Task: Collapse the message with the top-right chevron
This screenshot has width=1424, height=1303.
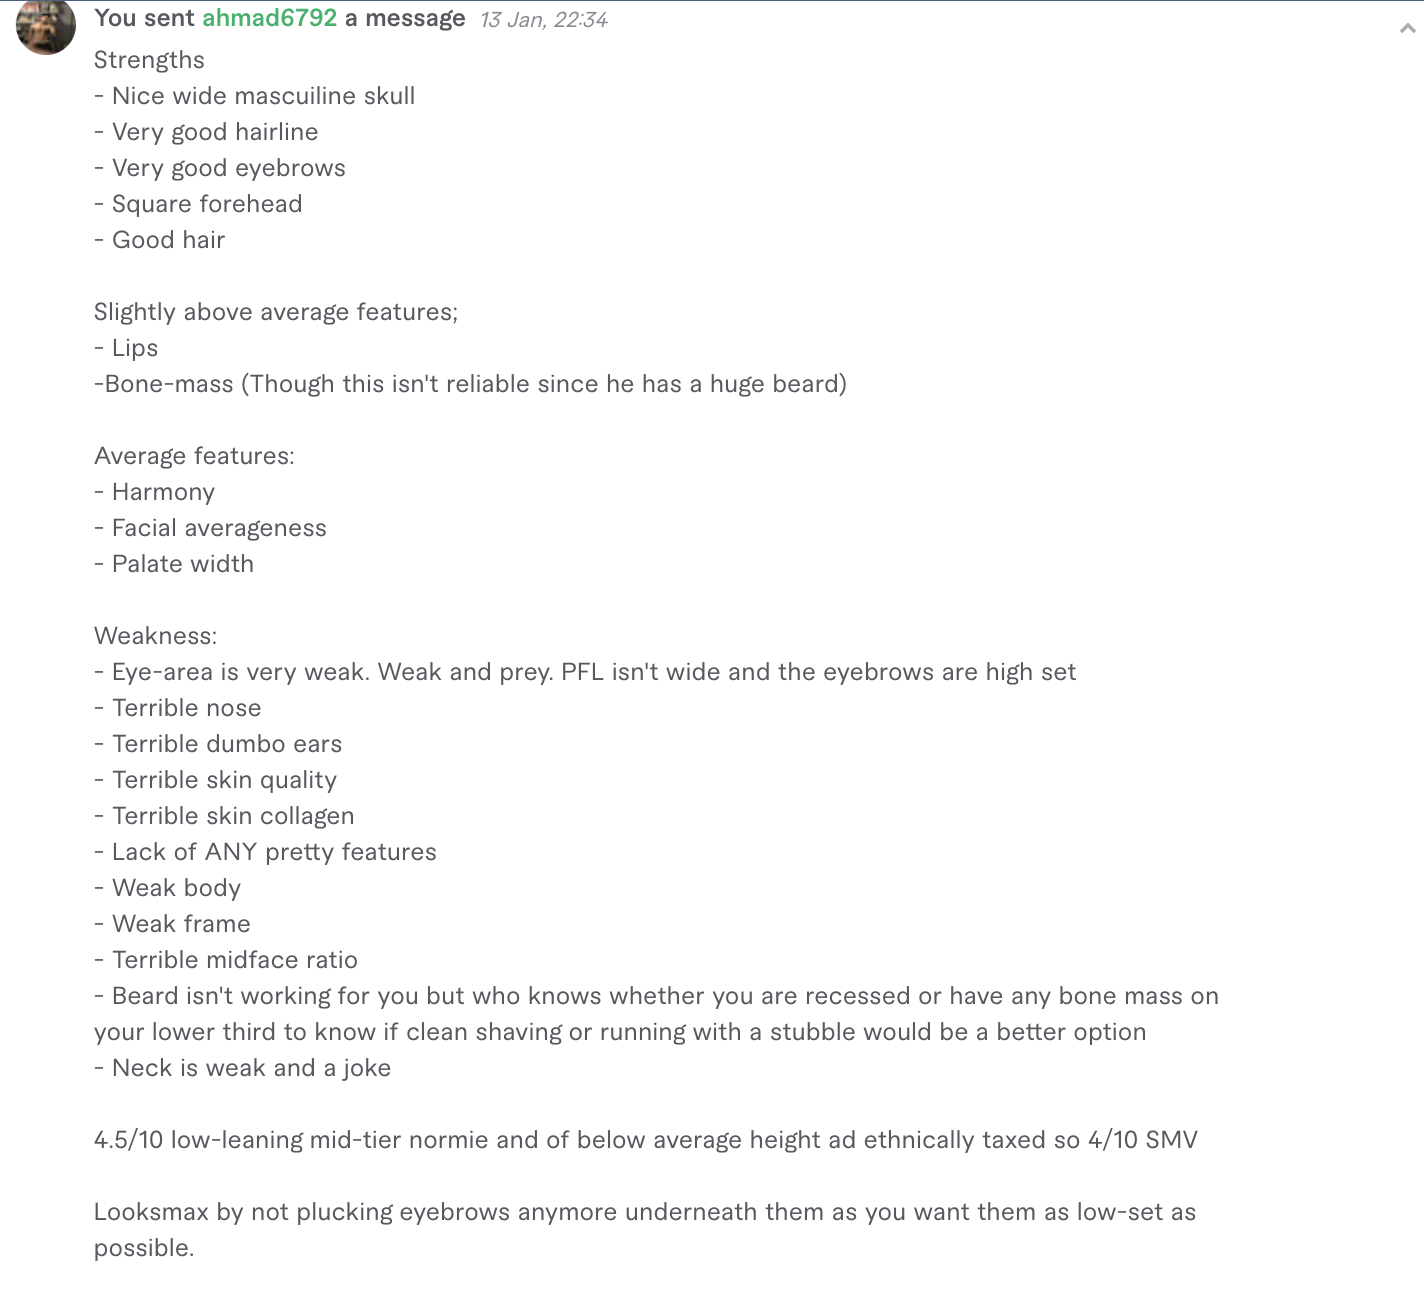Action: [x=1407, y=29]
